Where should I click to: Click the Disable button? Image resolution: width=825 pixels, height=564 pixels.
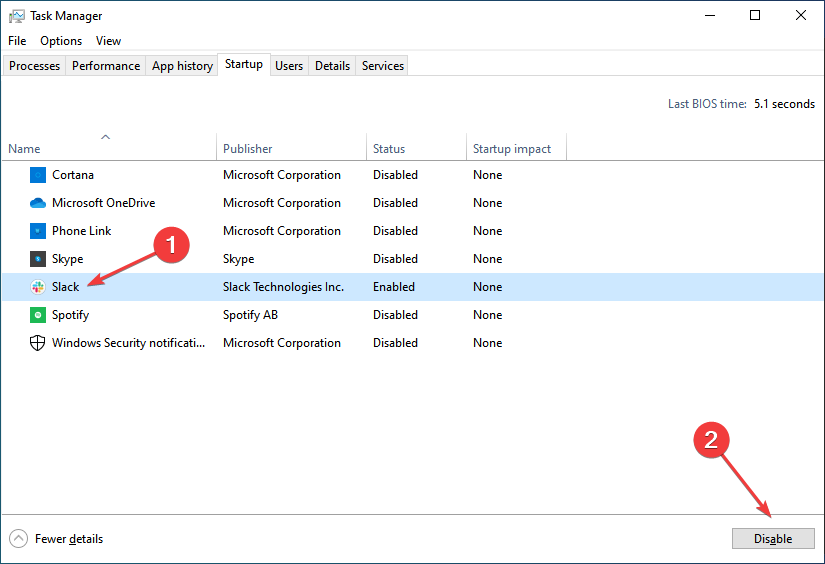773,539
